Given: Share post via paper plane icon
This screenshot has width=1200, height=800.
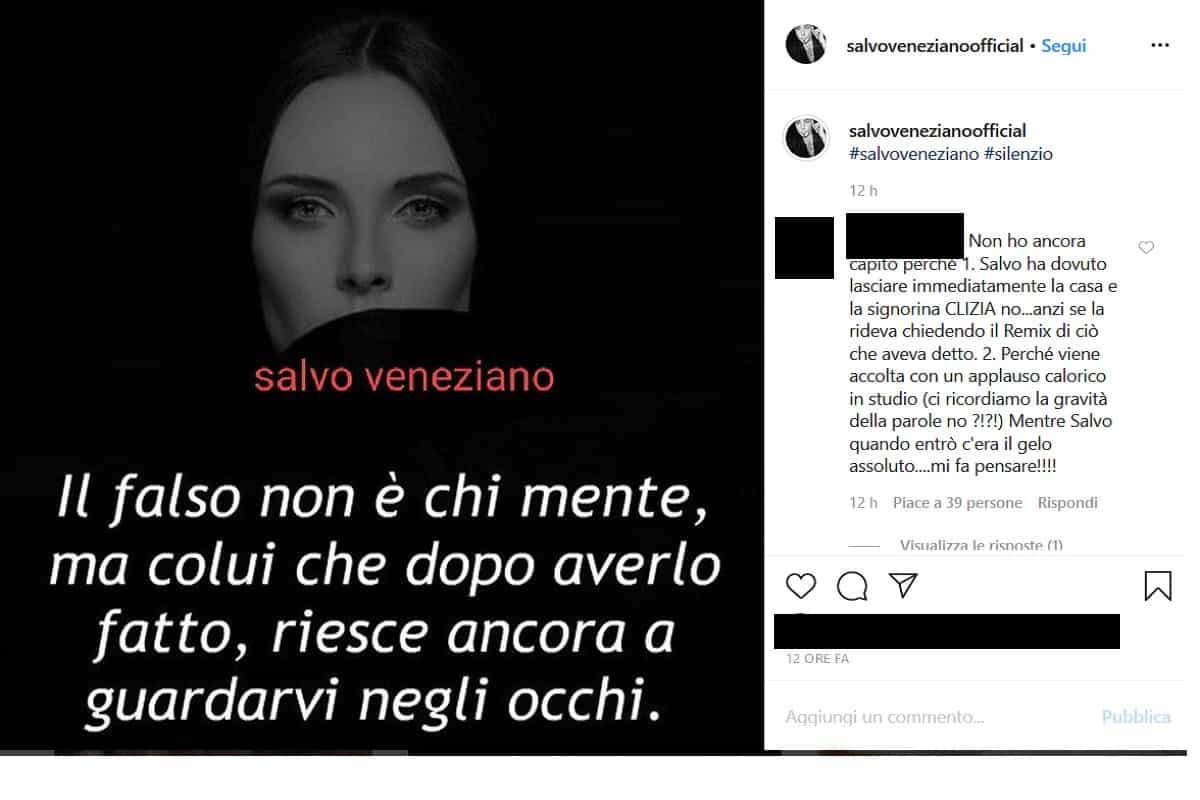Looking at the screenshot, I should pyautogui.click(x=903, y=584).
